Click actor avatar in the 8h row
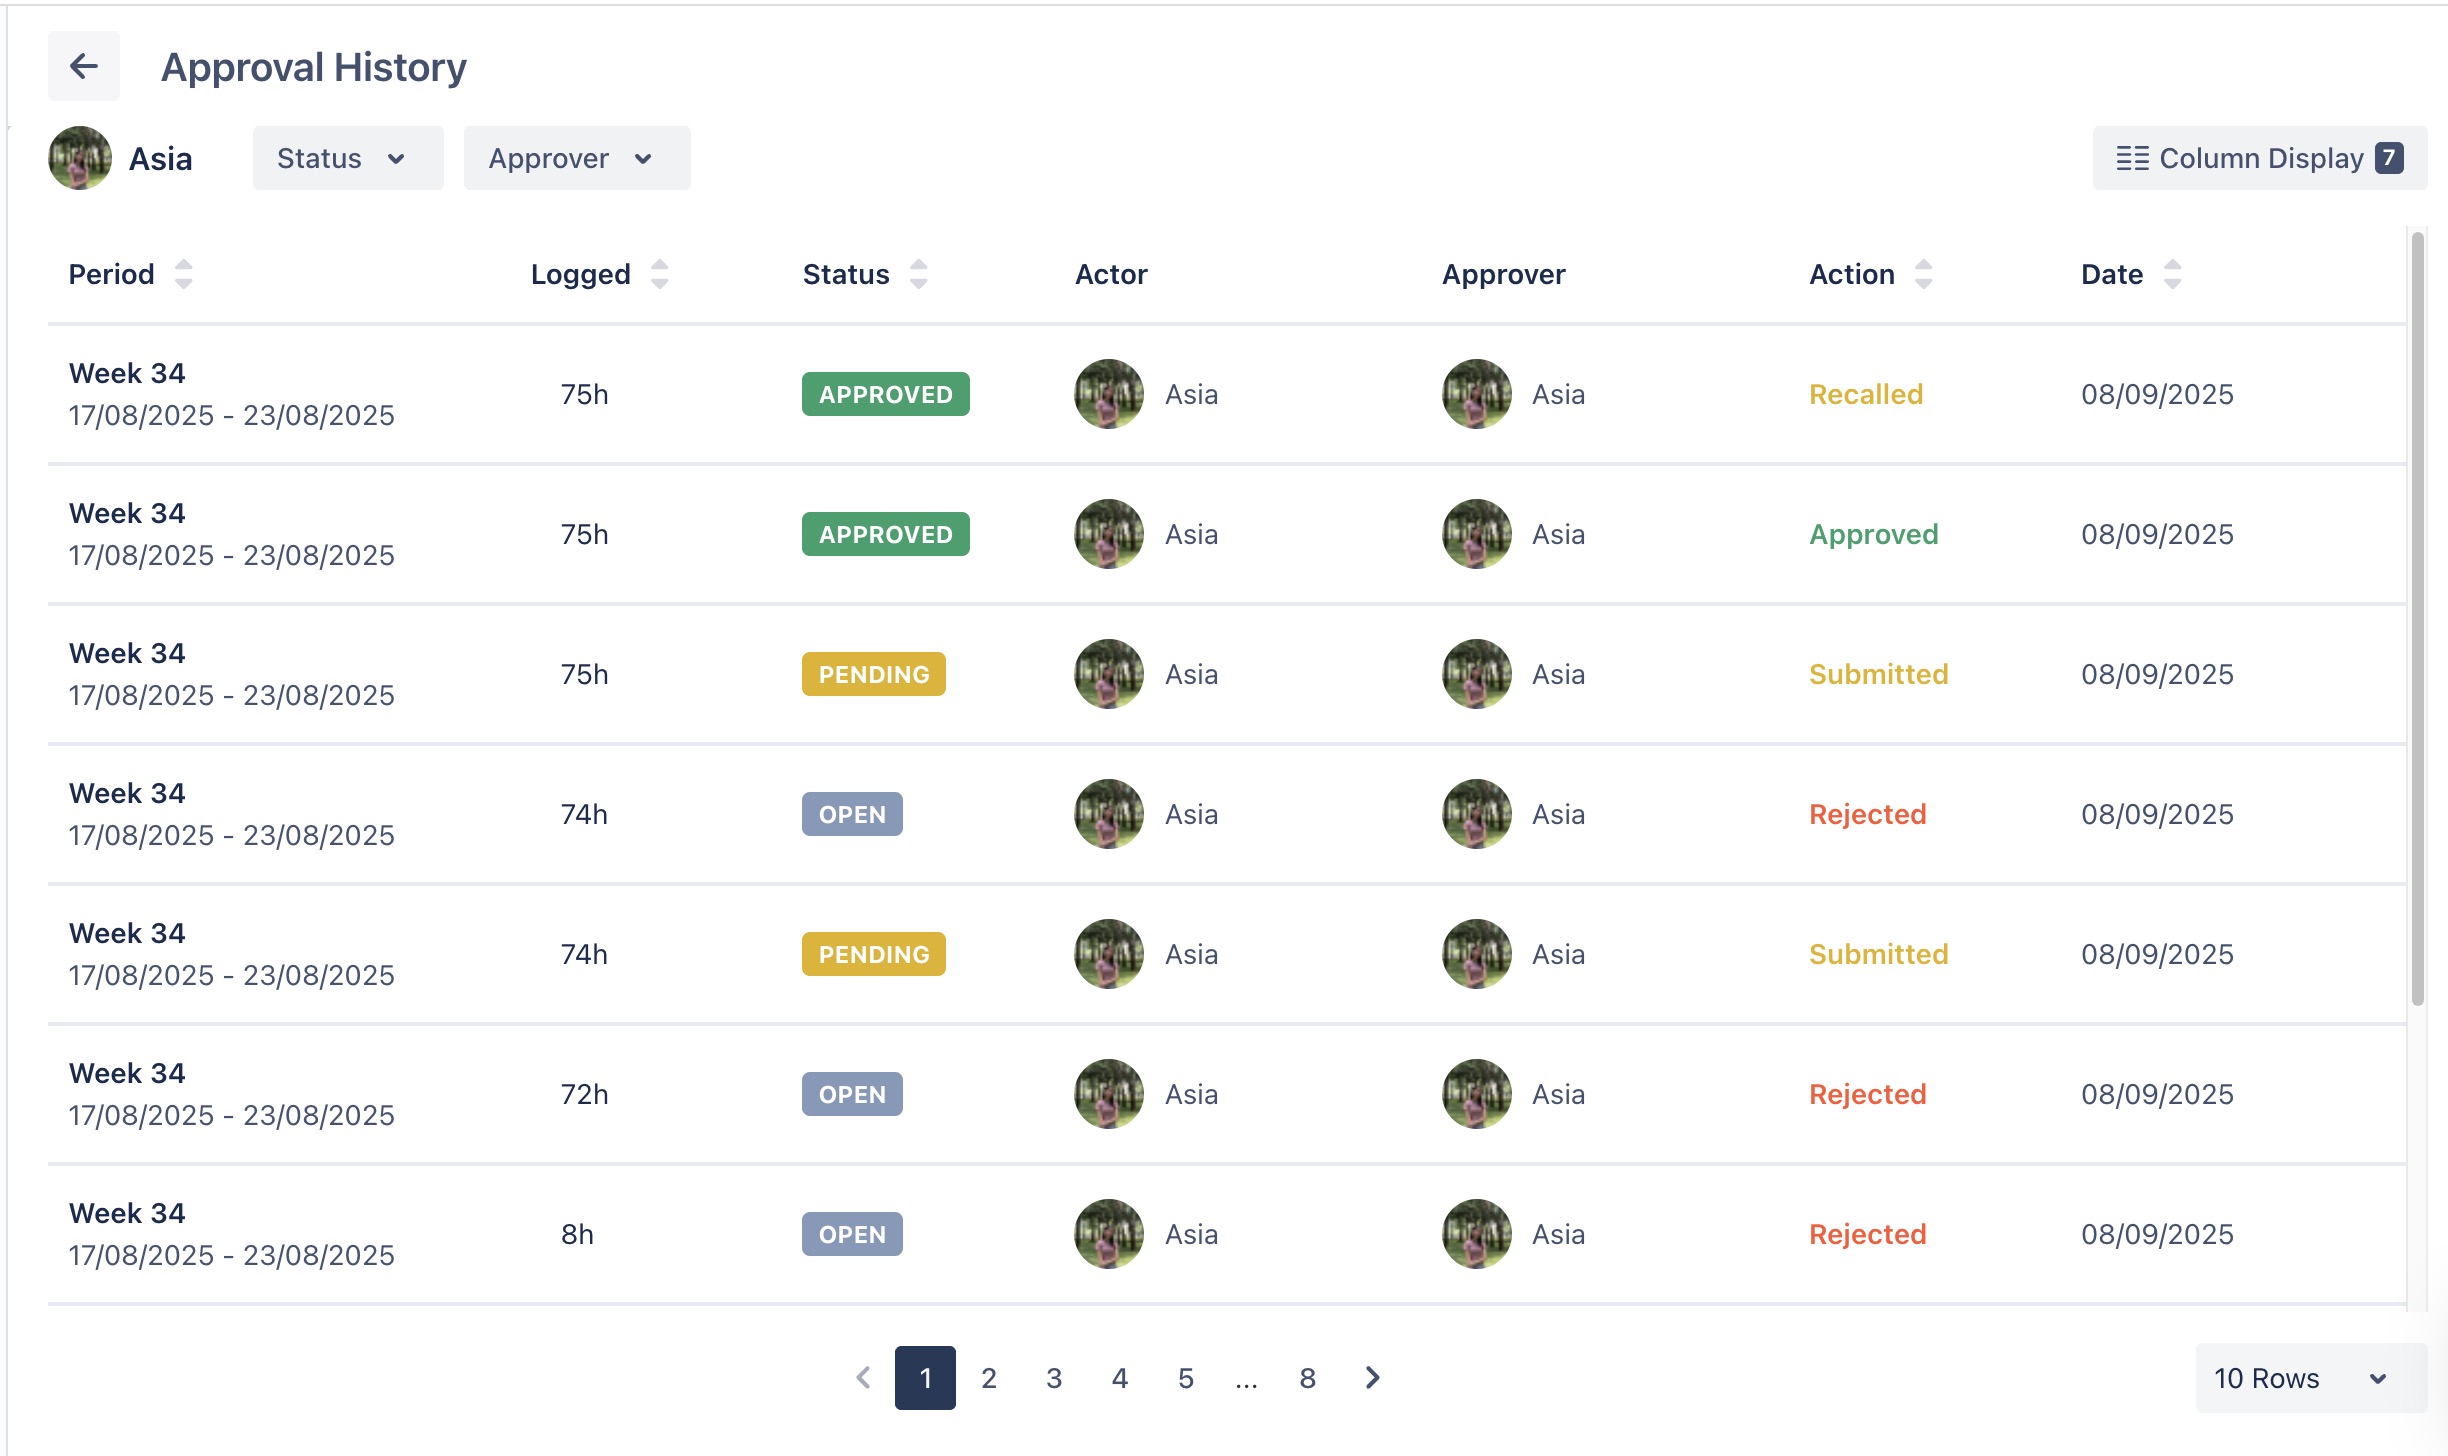Image resolution: width=2448 pixels, height=1456 pixels. point(1109,1234)
